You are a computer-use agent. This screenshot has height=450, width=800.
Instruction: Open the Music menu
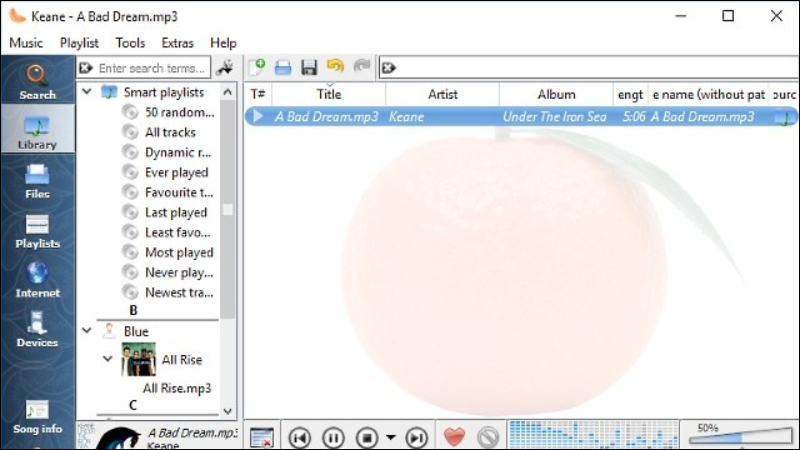26,43
